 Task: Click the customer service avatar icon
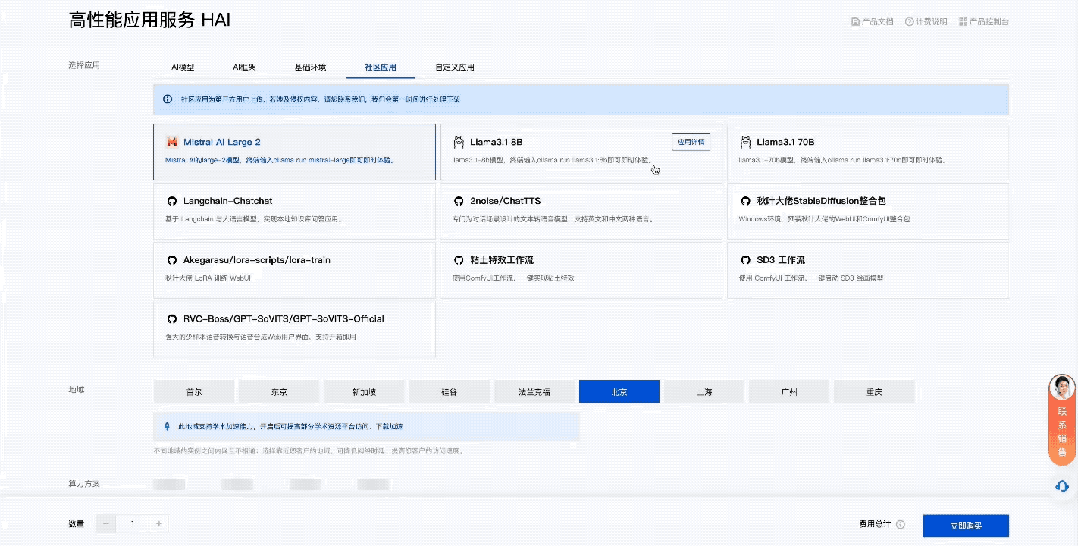1062,388
